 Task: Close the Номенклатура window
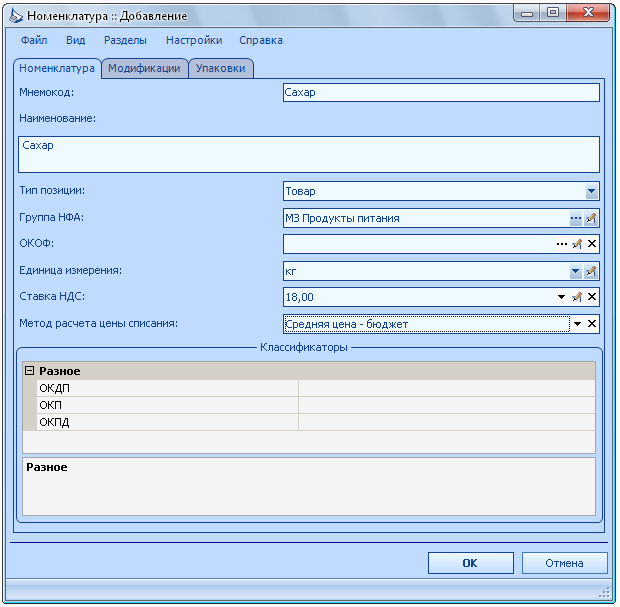588,13
